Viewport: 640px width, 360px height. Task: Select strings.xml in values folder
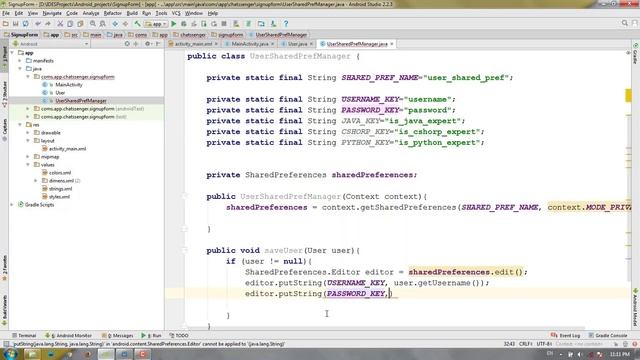pyautogui.click(x=60, y=189)
